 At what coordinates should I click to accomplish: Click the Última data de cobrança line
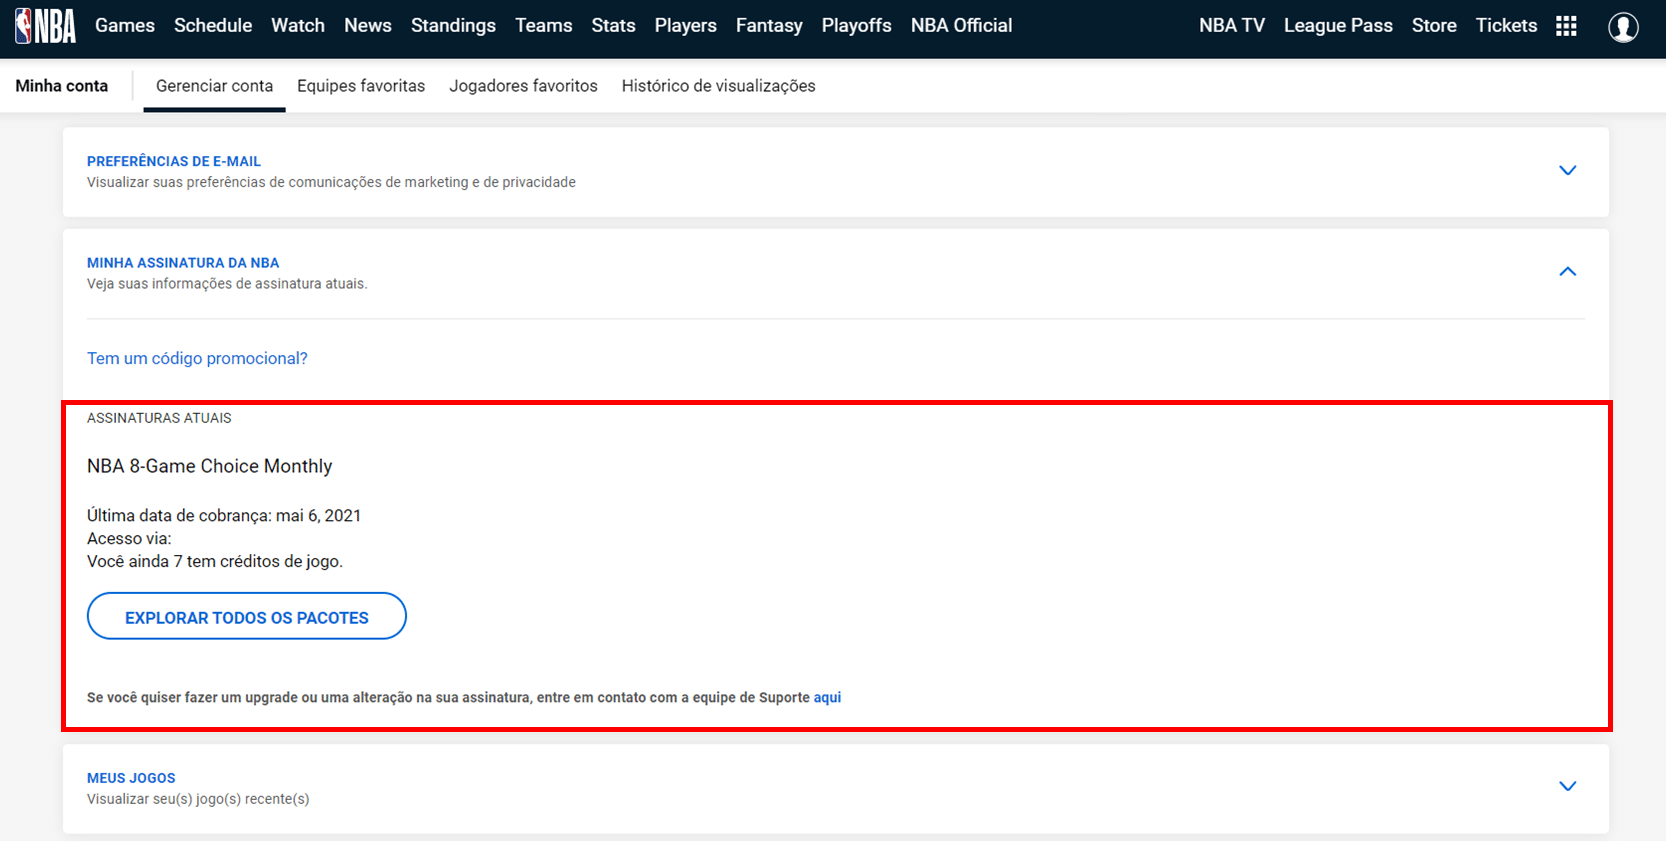pyautogui.click(x=224, y=516)
